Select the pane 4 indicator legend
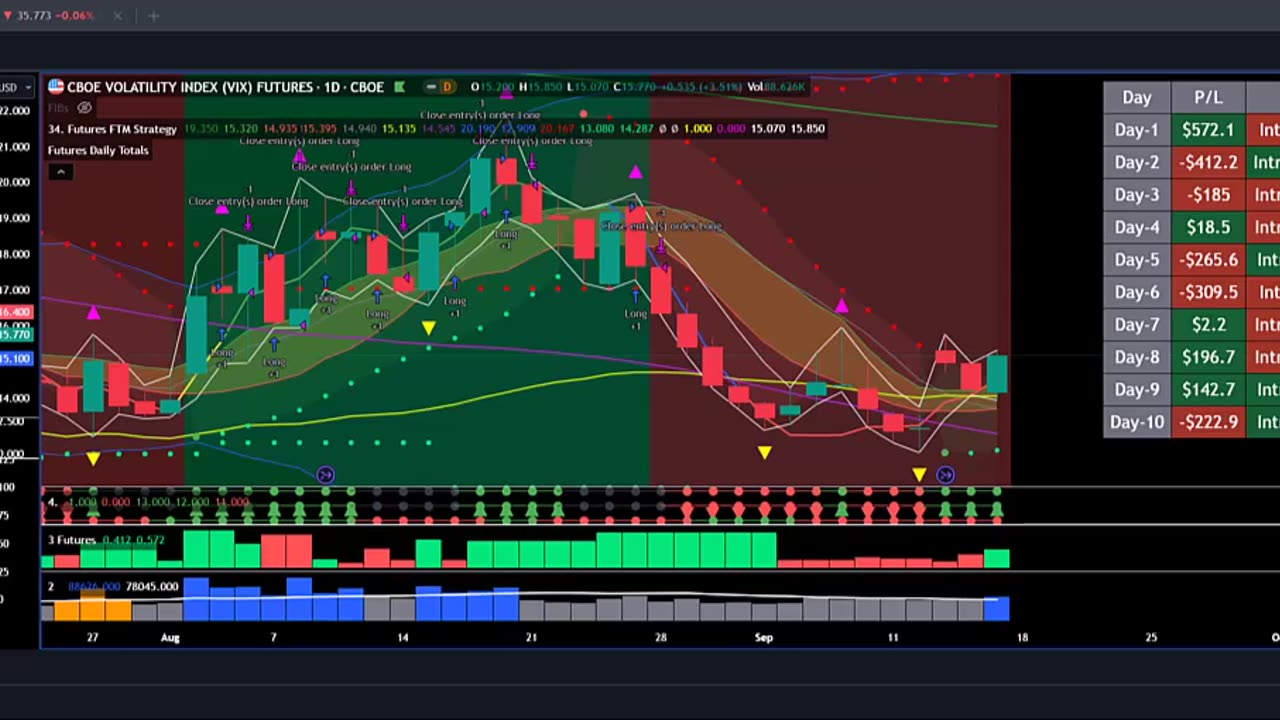 (x=148, y=502)
